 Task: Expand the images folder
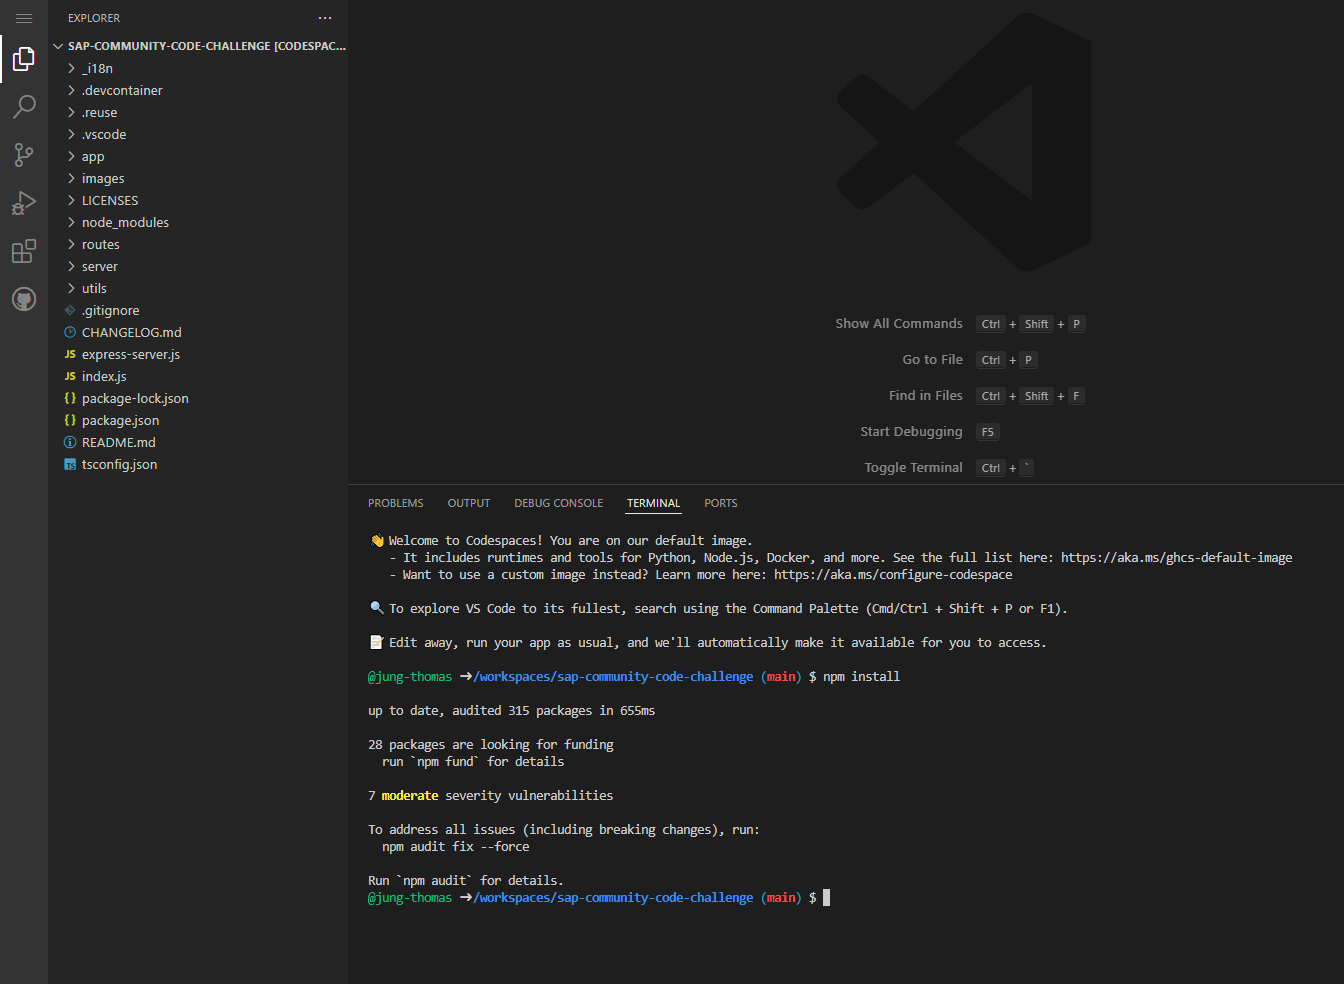(71, 178)
